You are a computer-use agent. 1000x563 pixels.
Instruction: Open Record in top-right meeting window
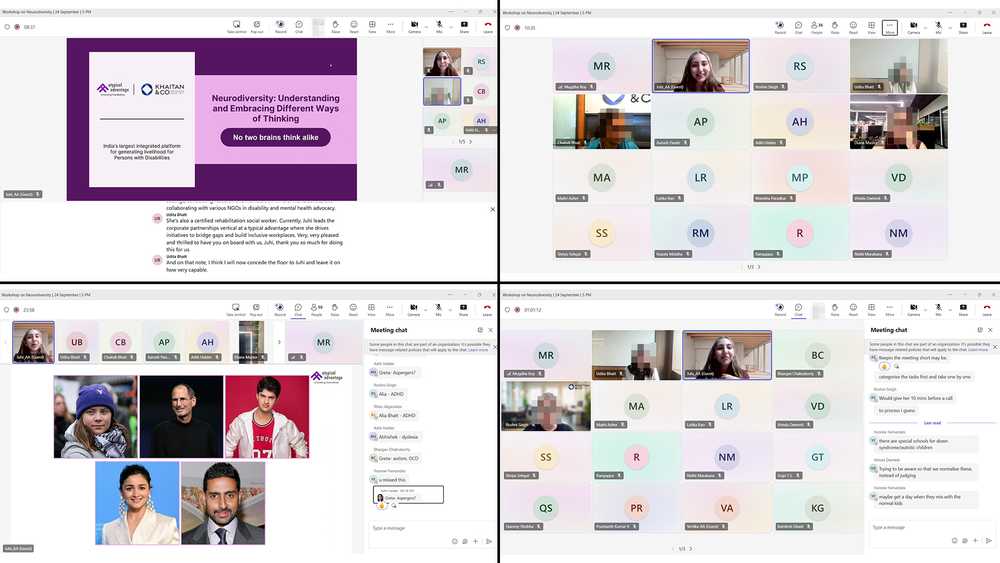pos(780,27)
